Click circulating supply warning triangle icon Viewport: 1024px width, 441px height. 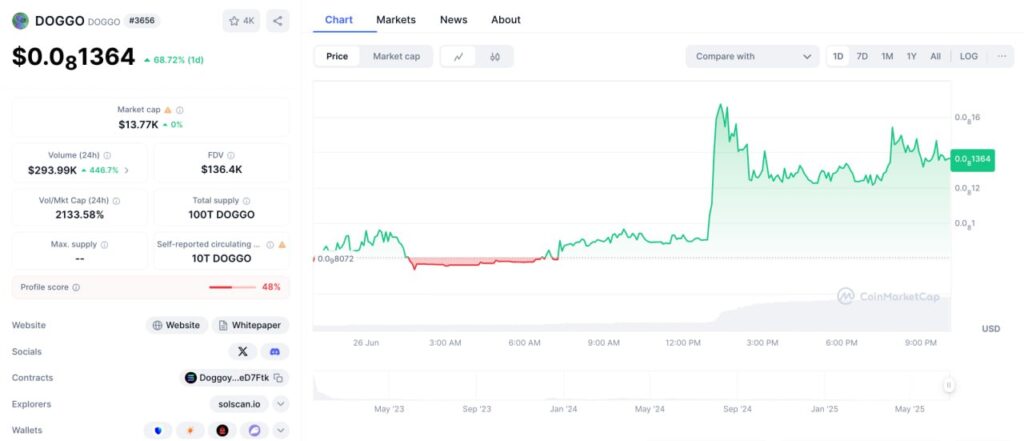[x=281, y=244]
